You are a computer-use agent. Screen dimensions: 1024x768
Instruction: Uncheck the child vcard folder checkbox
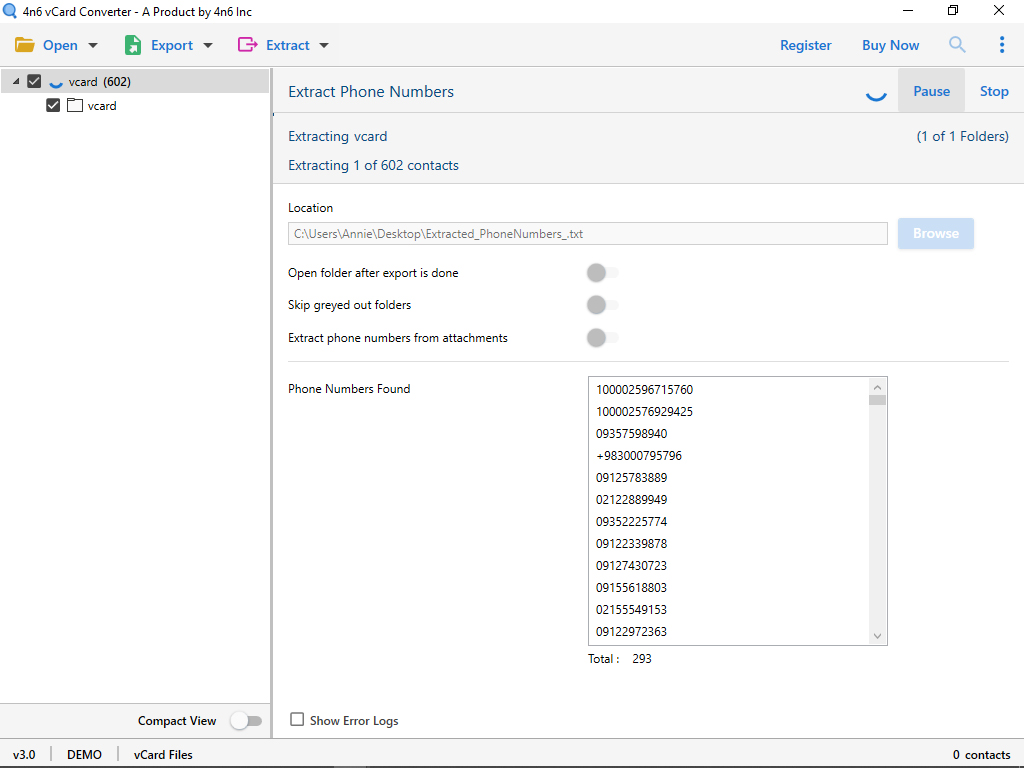coord(53,105)
